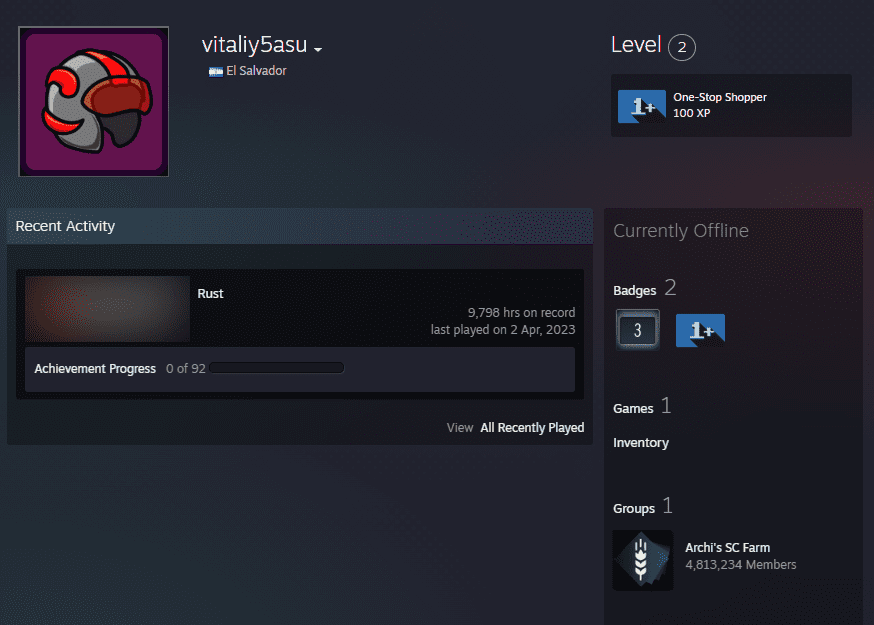
Task: Open the Level 2 circle badge
Action: [x=682, y=47]
